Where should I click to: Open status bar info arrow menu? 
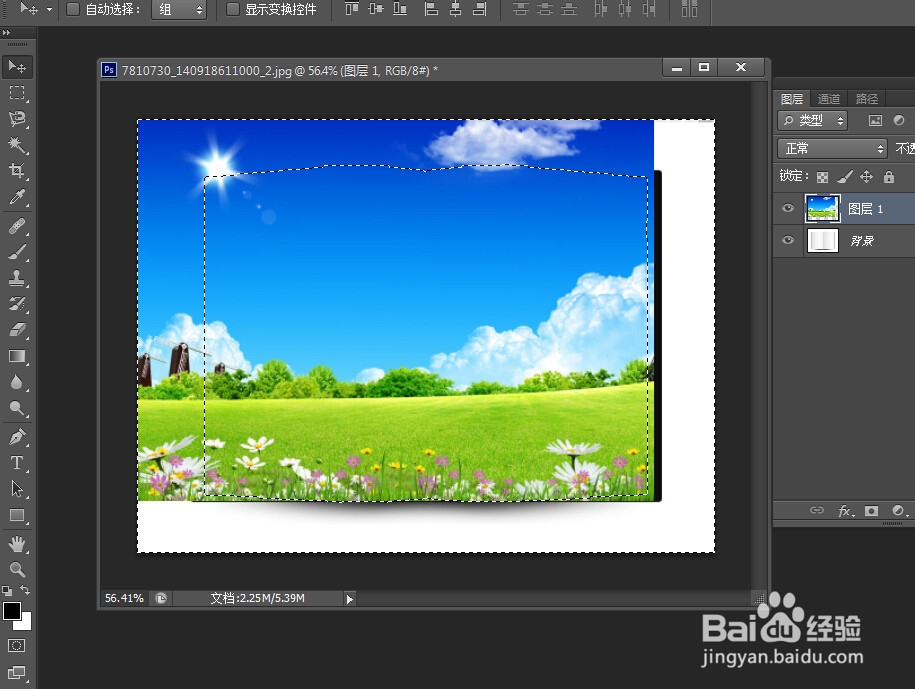coord(350,599)
